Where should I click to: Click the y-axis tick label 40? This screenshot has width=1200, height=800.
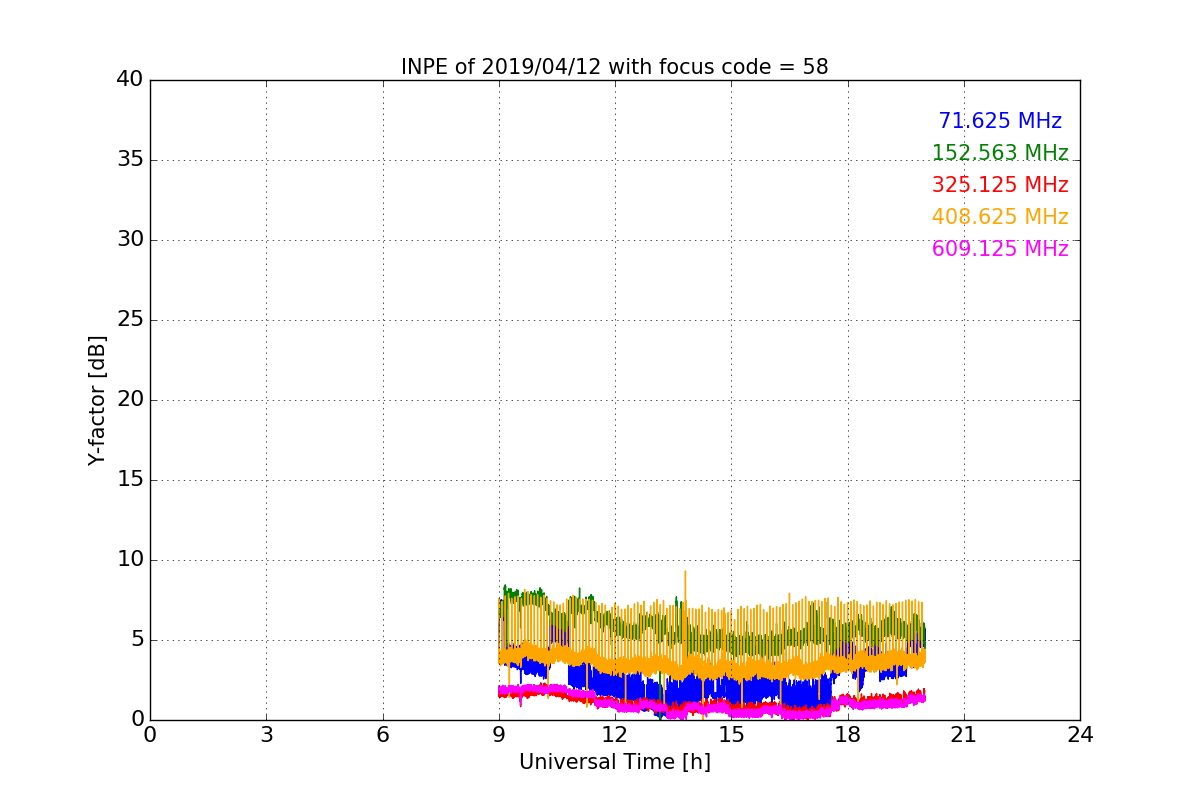tap(130, 80)
